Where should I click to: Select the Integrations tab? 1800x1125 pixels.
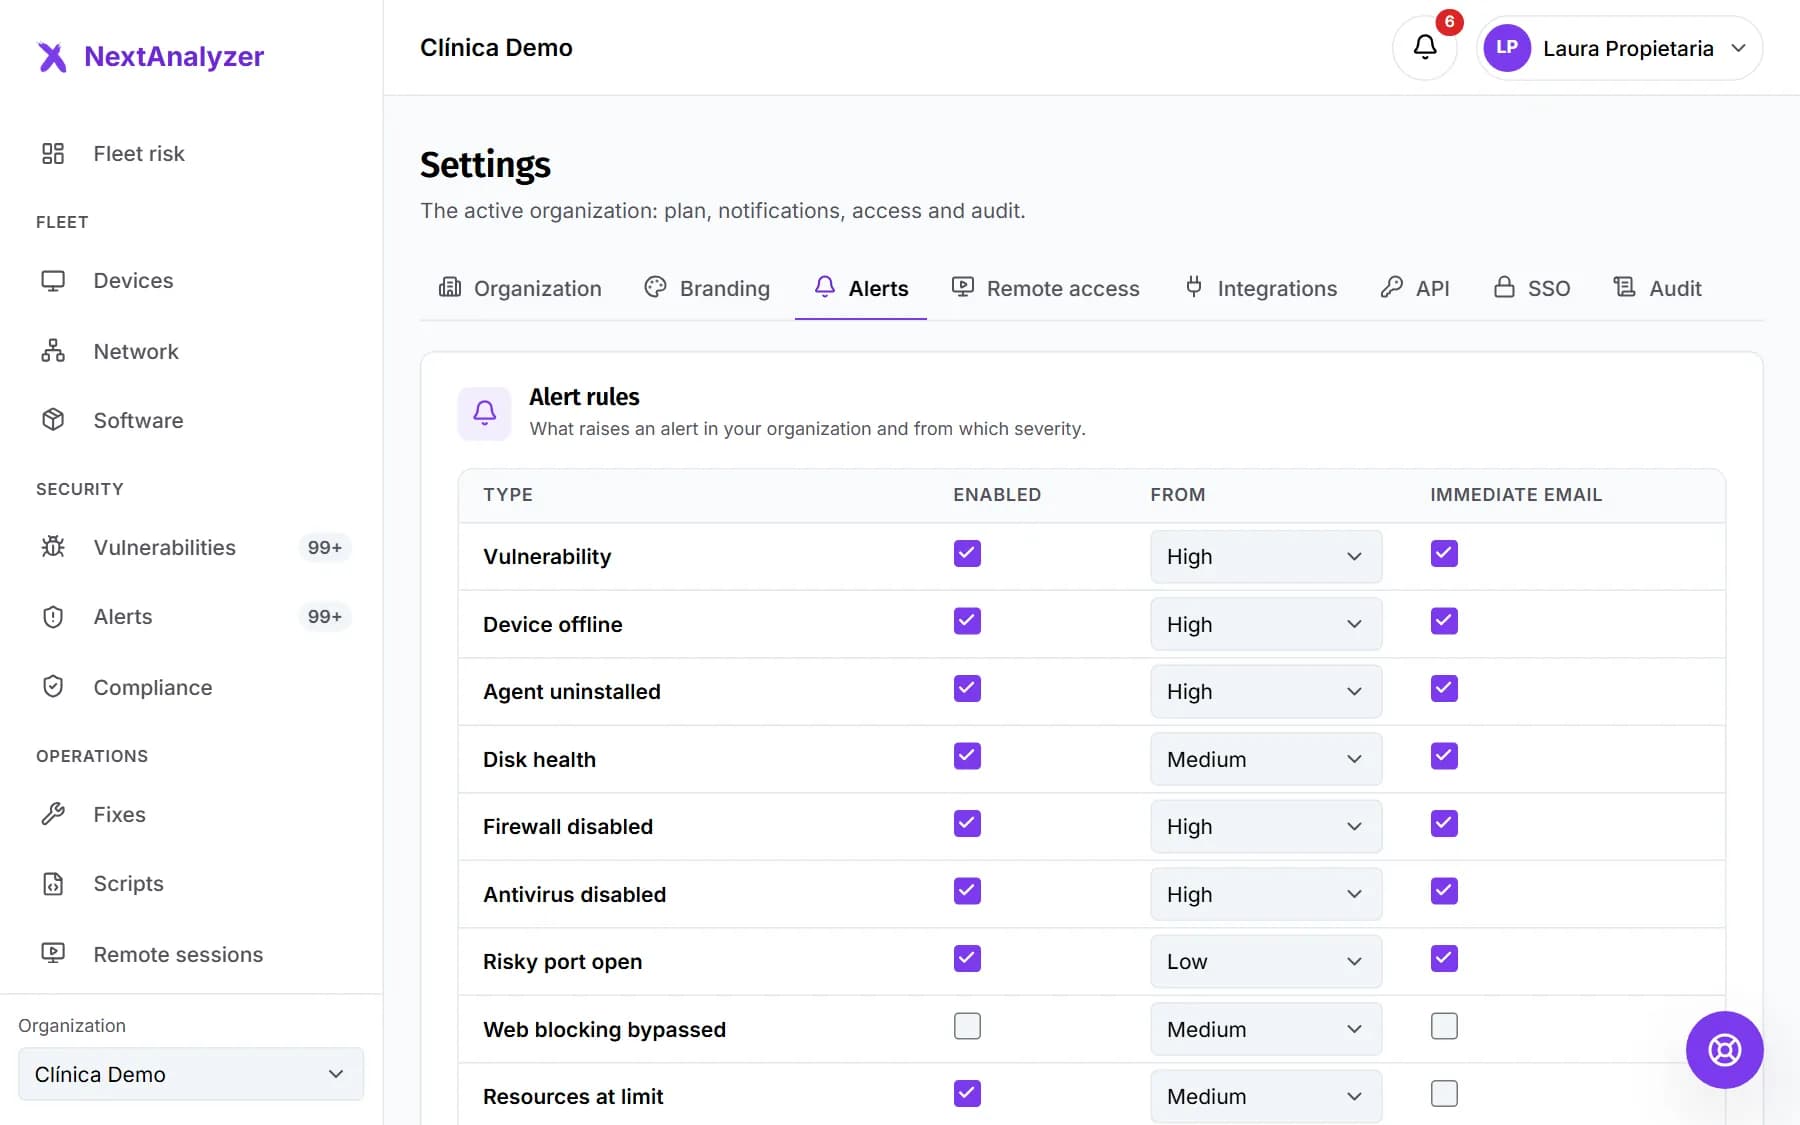pyautogui.click(x=1260, y=288)
